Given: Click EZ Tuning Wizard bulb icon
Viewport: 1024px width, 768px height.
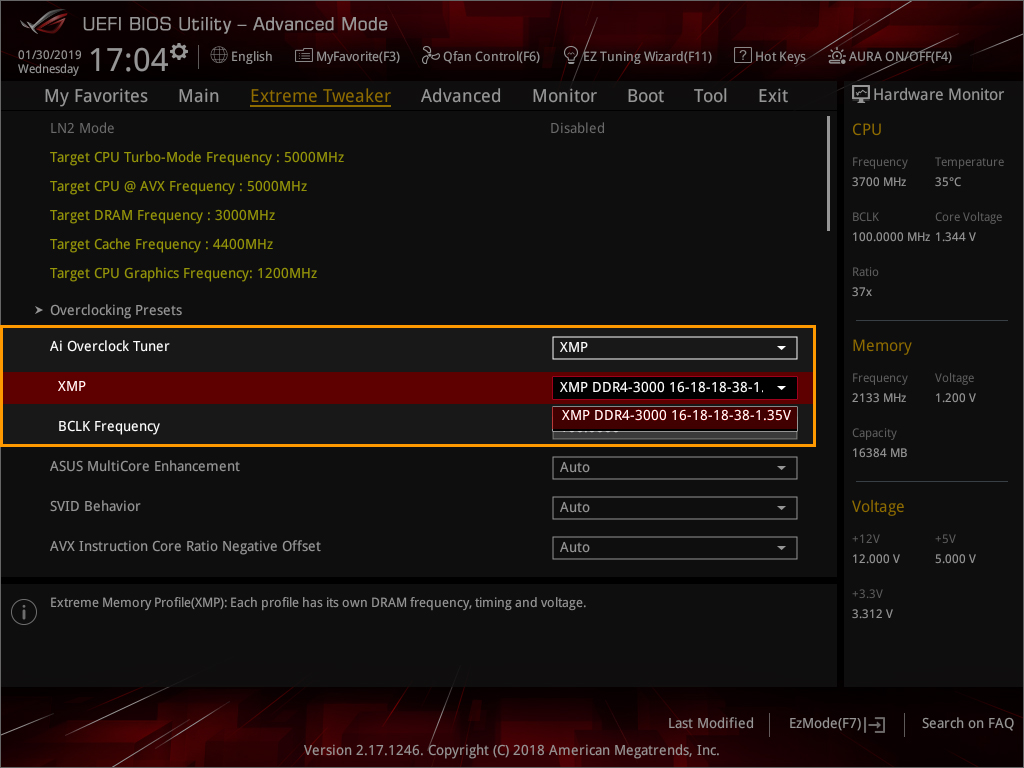Looking at the screenshot, I should [570, 56].
